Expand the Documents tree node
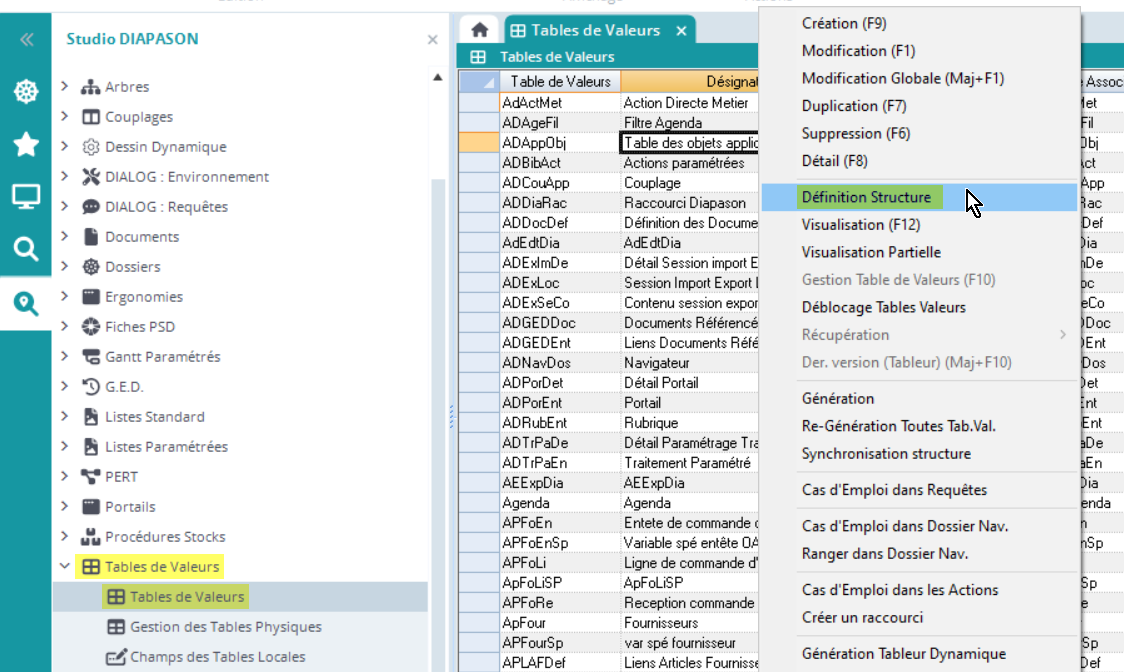The width and height of the screenshot is (1124, 672). pos(65,237)
